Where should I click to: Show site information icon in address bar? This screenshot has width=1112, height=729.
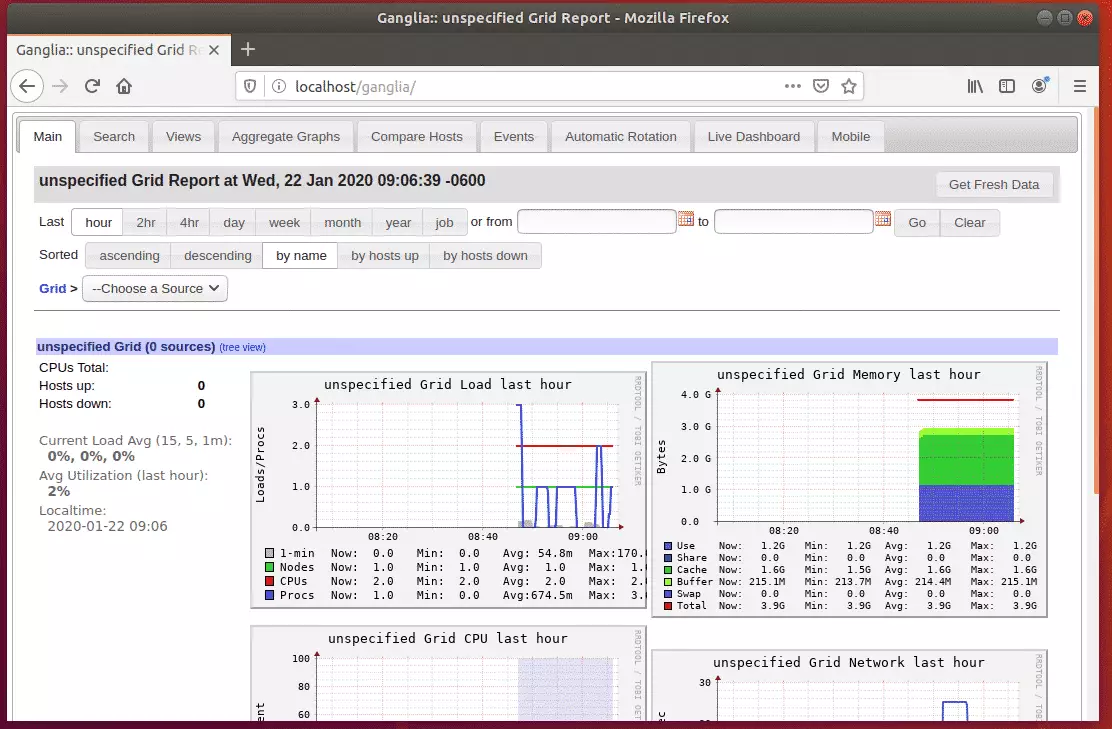(279, 87)
